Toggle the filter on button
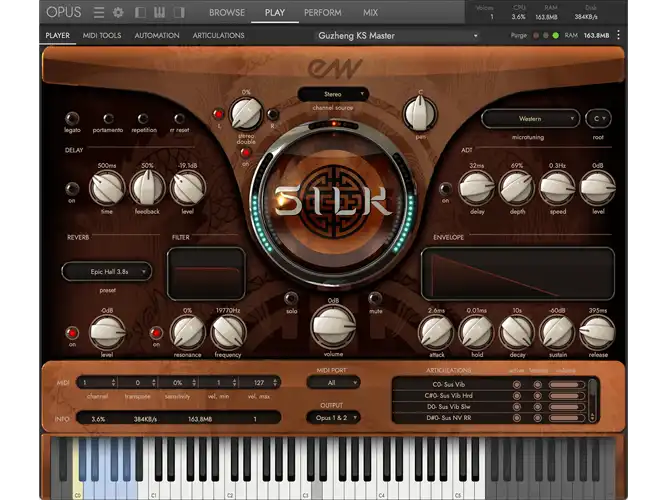This screenshot has height=500, width=667. tap(156, 333)
